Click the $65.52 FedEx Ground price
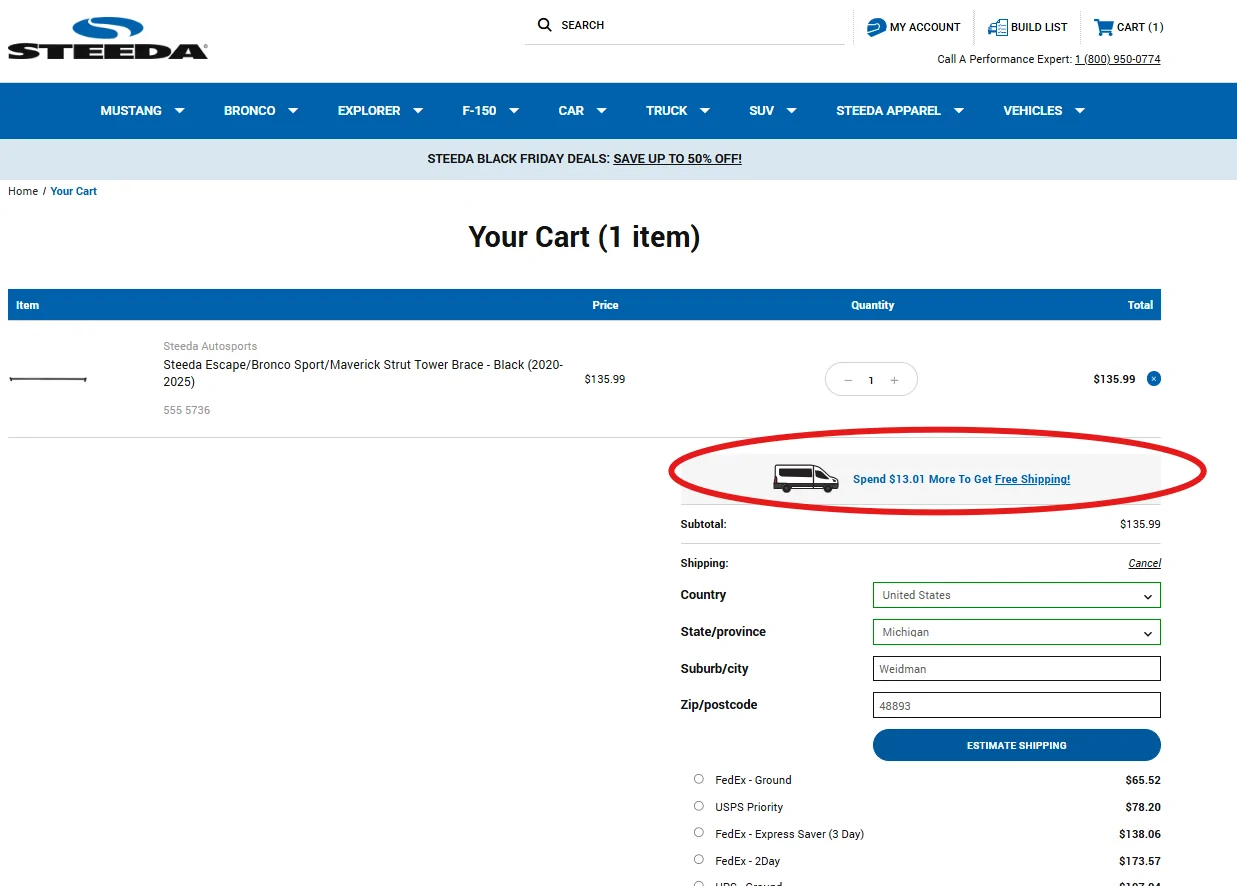 coord(1143,780)
